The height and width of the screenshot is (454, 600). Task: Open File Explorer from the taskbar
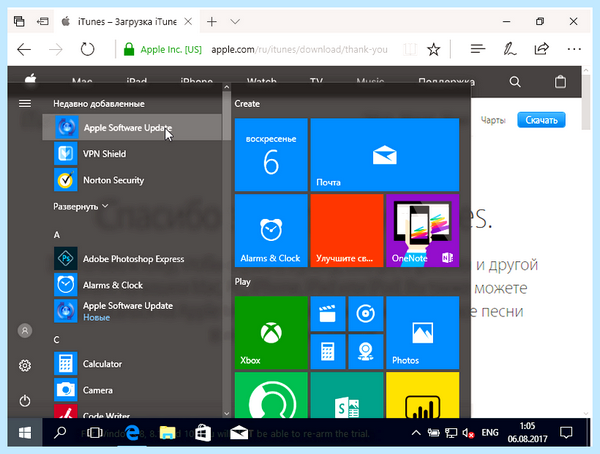[167, 433]
